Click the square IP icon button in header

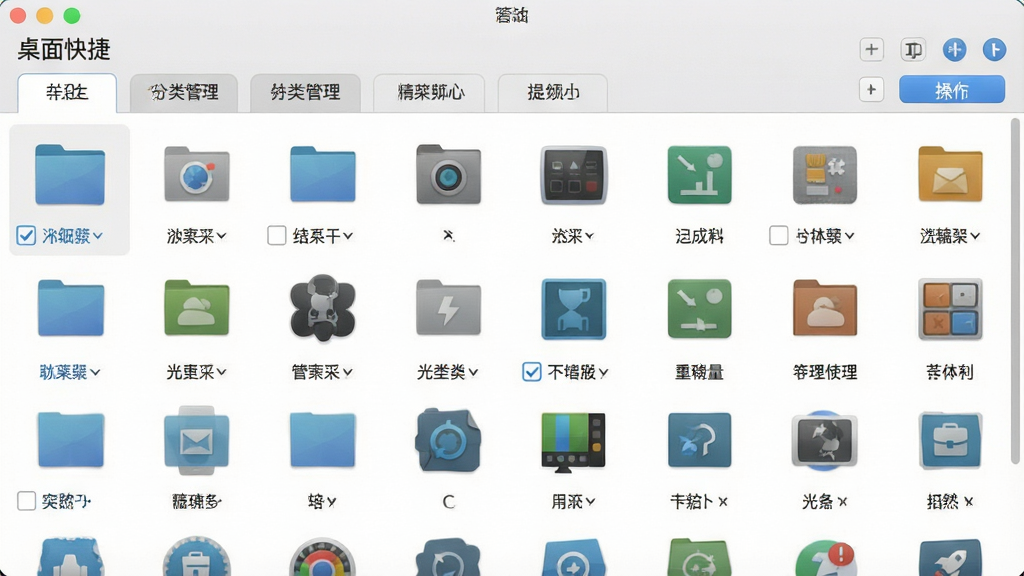pyautogui.click(x=913, y=50)
